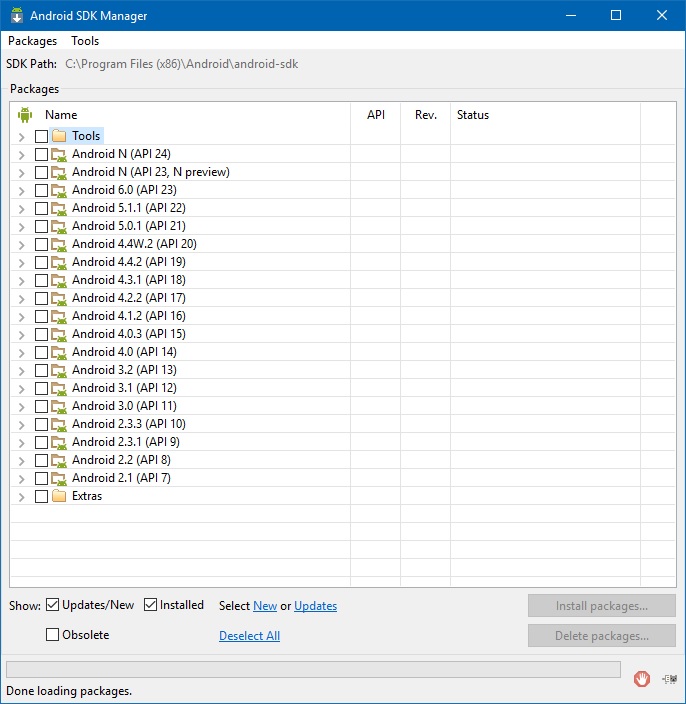Click the Tools folder icon
Screen dimensions: 686x704
pos(59,136)
